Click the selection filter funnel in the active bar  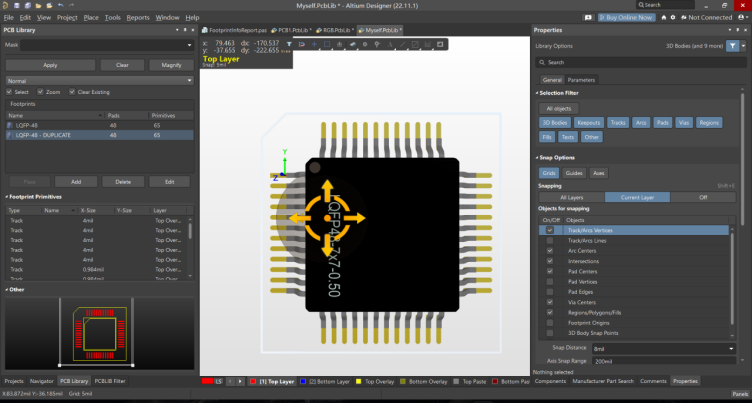pos(288,44)
